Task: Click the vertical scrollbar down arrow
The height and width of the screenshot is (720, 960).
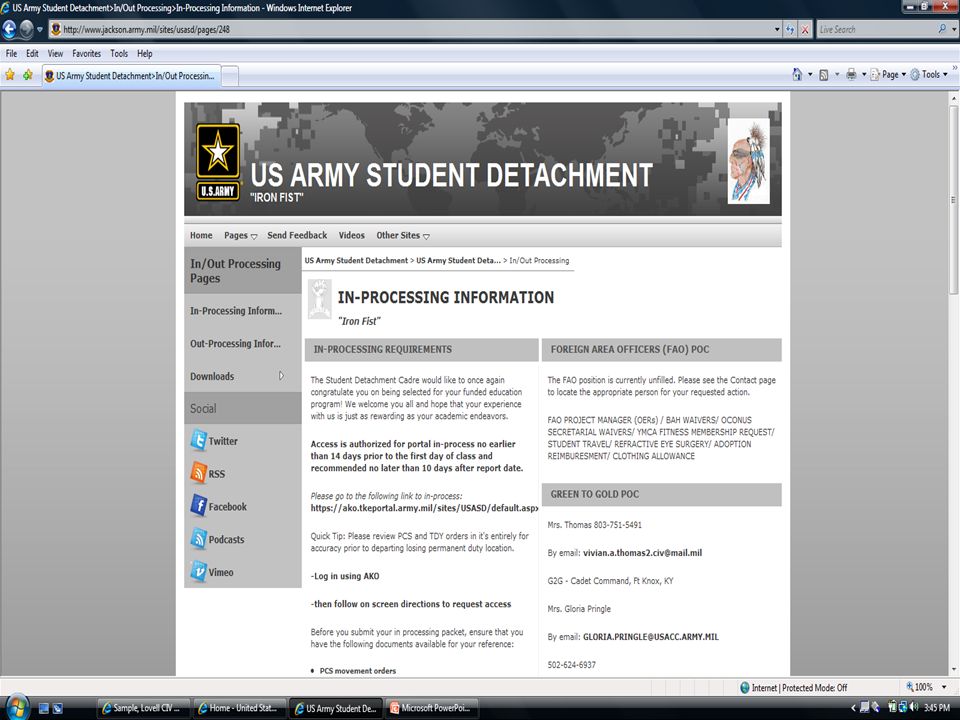Action: point(953,670)
